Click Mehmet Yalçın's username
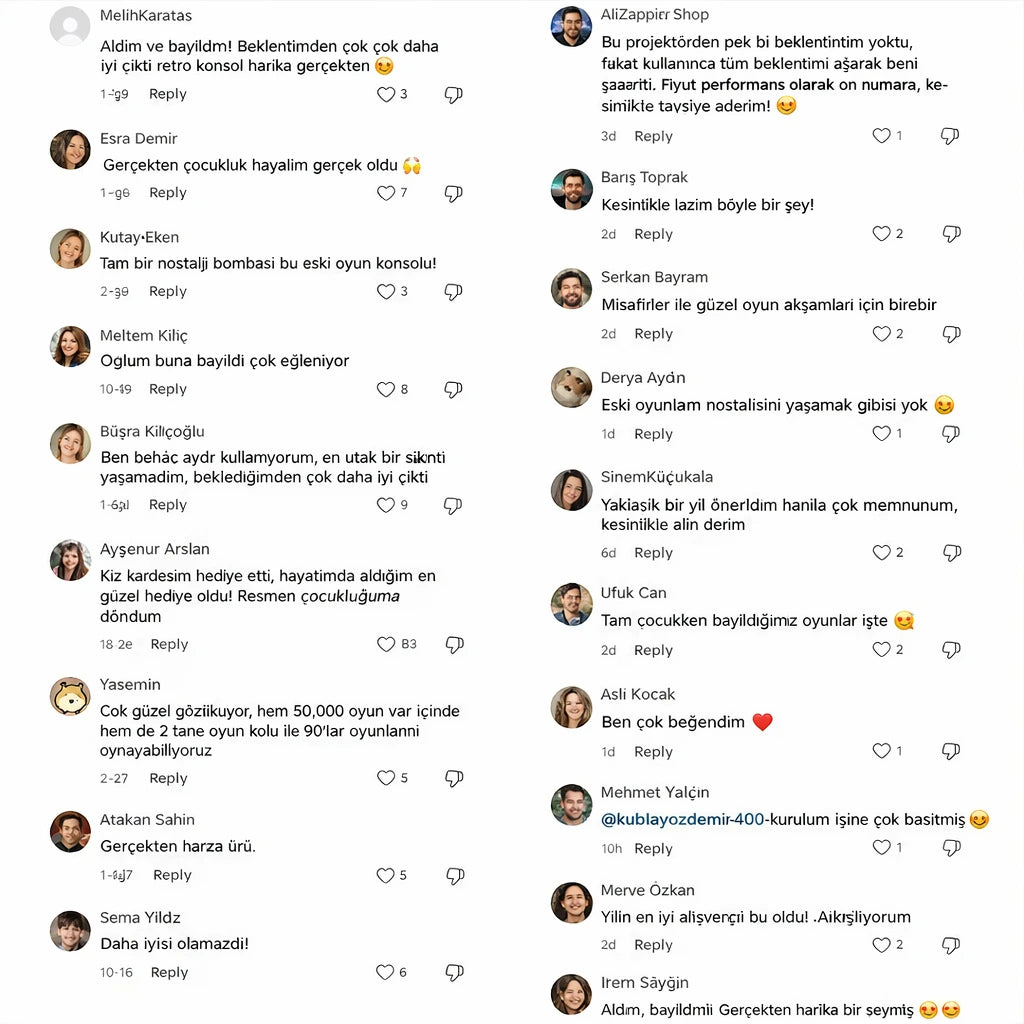Viewport: 1024px width, 1024px height. click(655, 793)
